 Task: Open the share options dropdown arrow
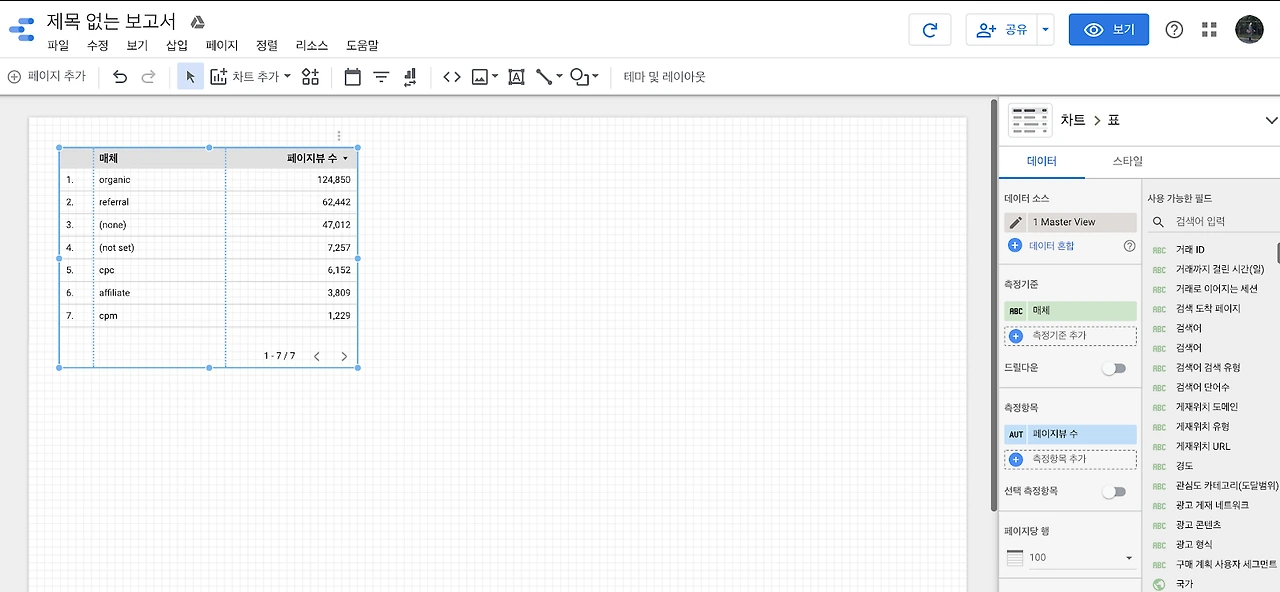(x=1046, y=30)
